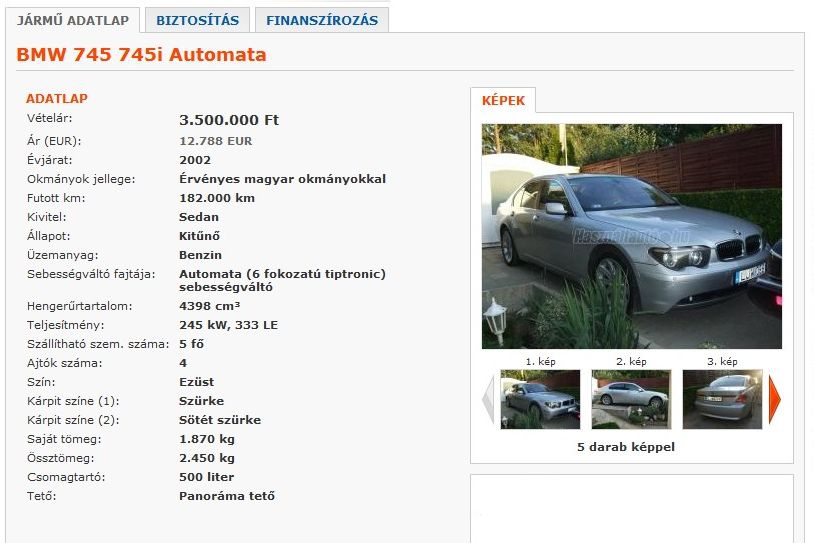Click the Adatlap section heading
814x543 pixels.
point(57,99)
